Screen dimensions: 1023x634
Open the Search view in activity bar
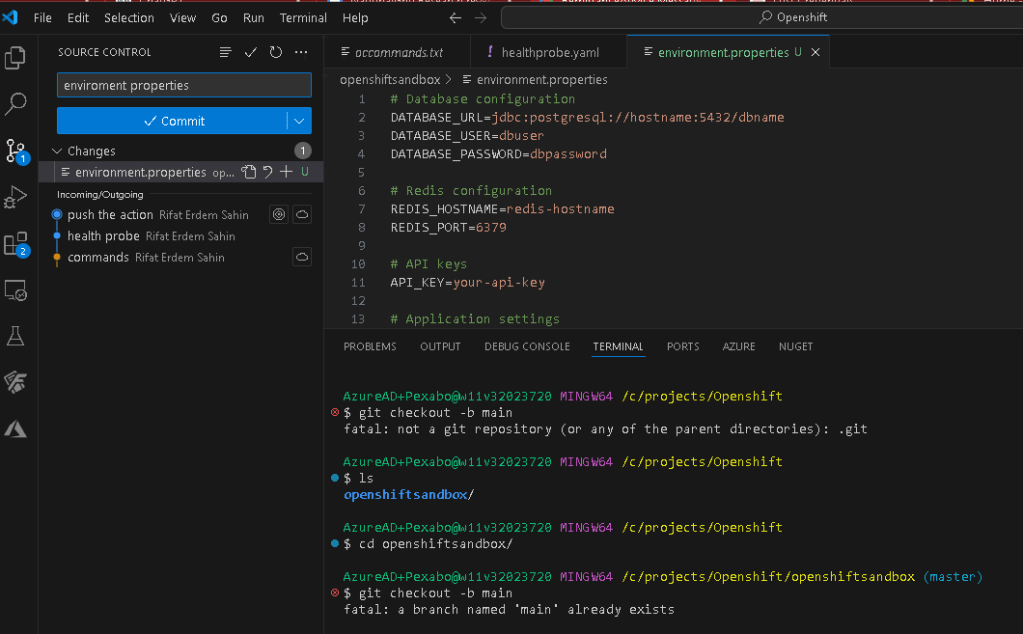point(15,103)
